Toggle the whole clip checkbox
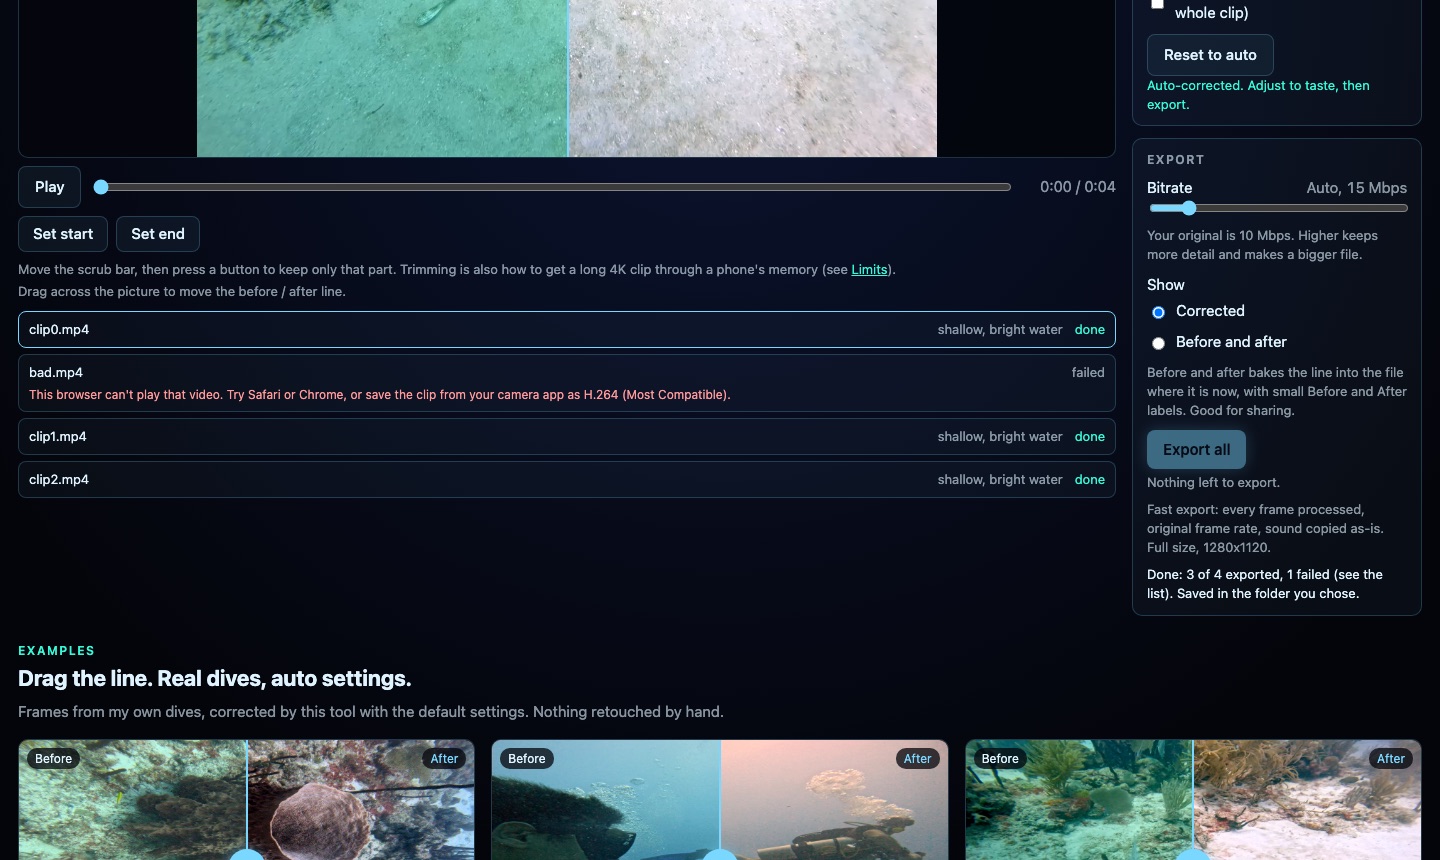Screen dimensions: 1440x860 click(x=1157, y=4)
